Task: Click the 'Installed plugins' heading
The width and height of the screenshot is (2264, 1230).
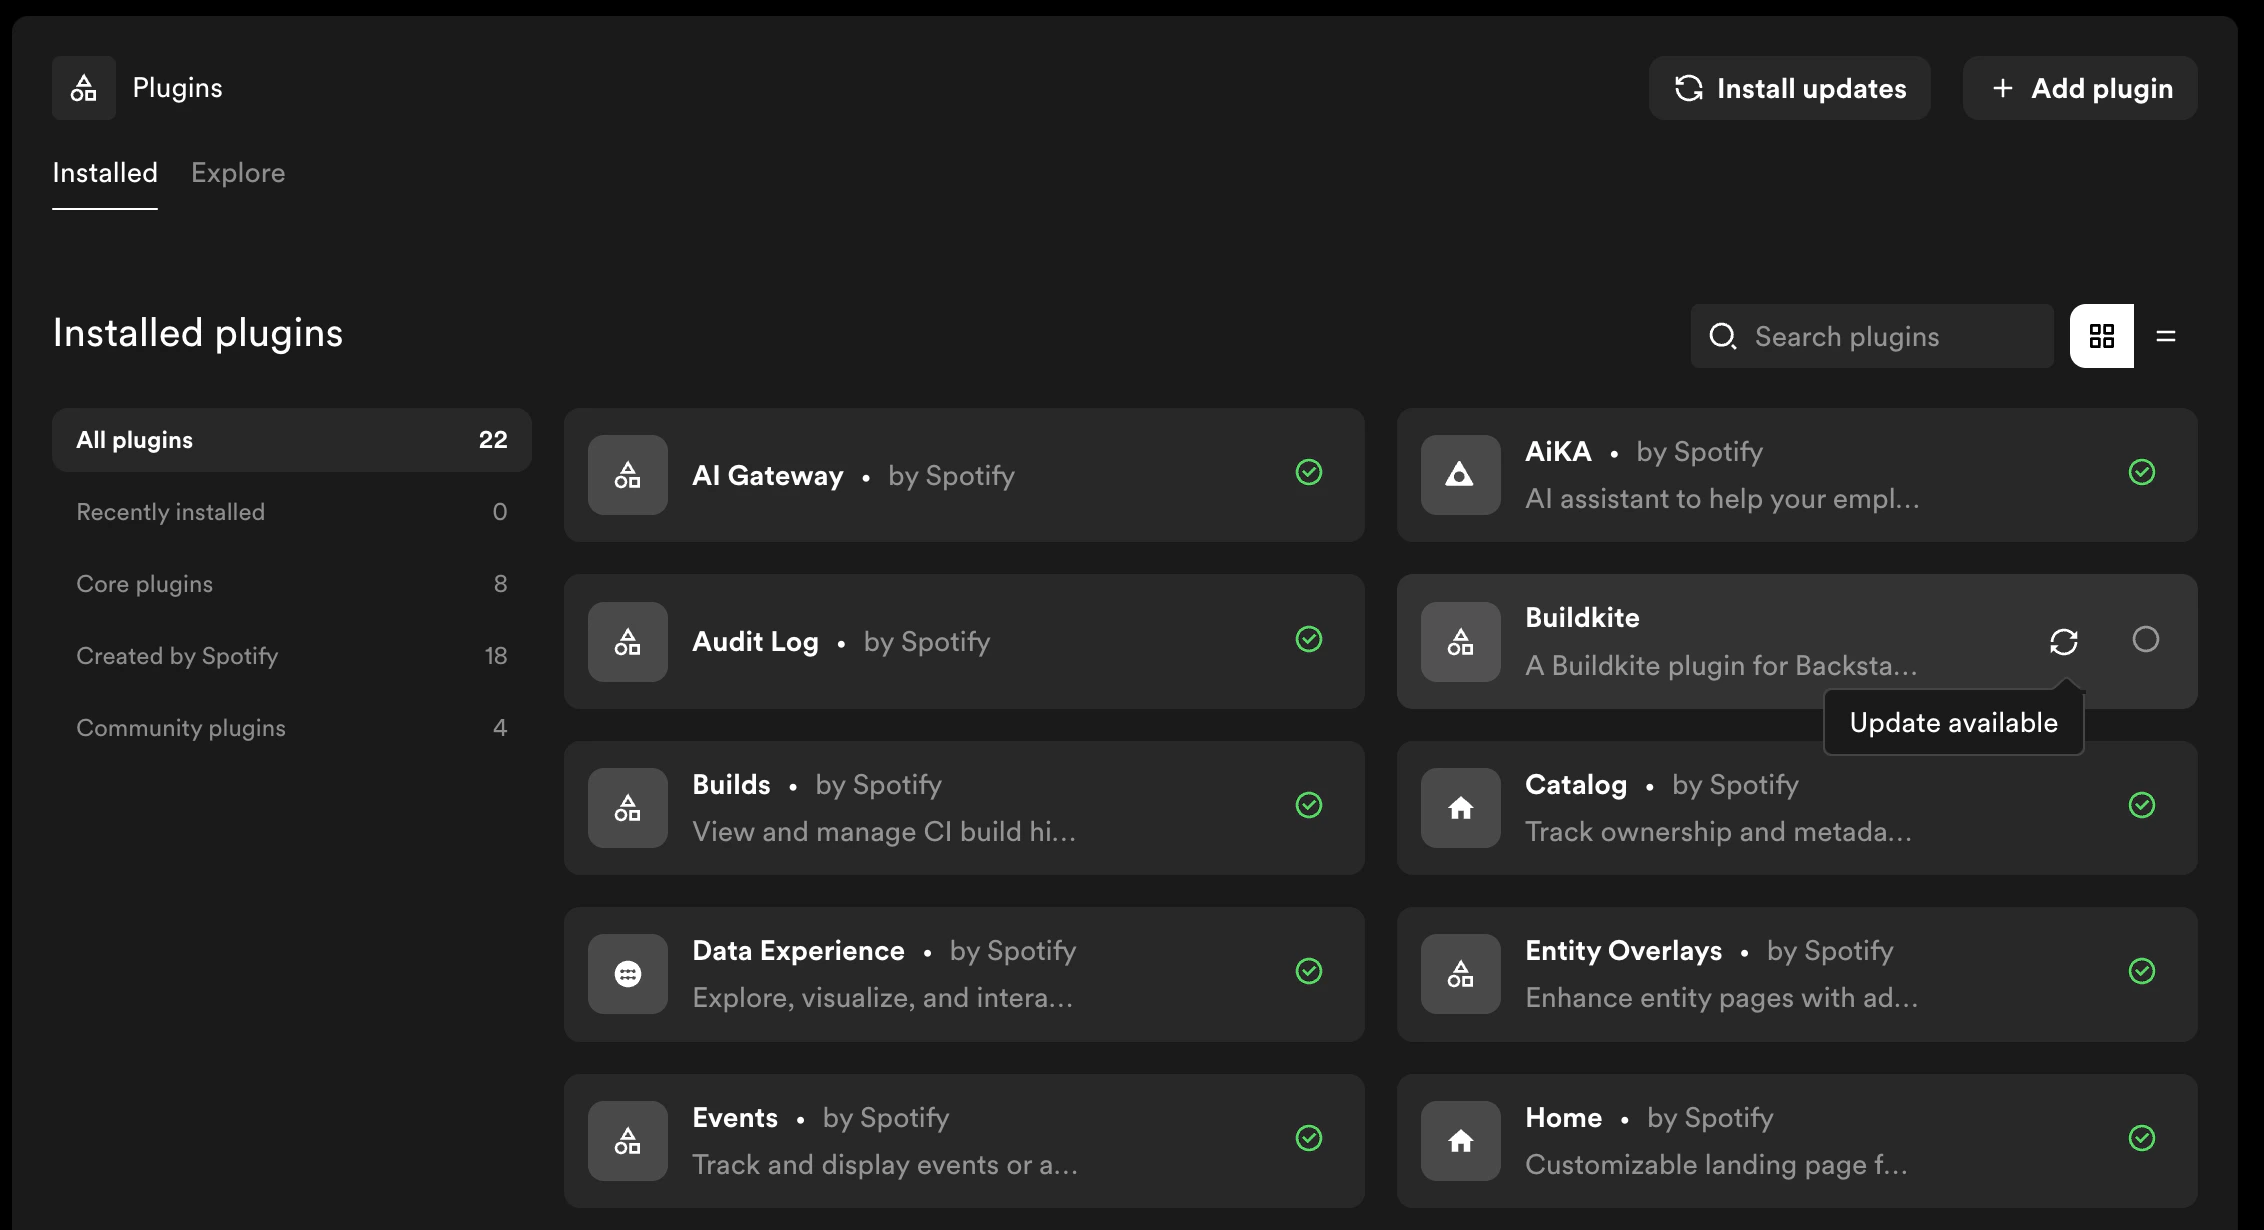Action: tap(198, 333)
